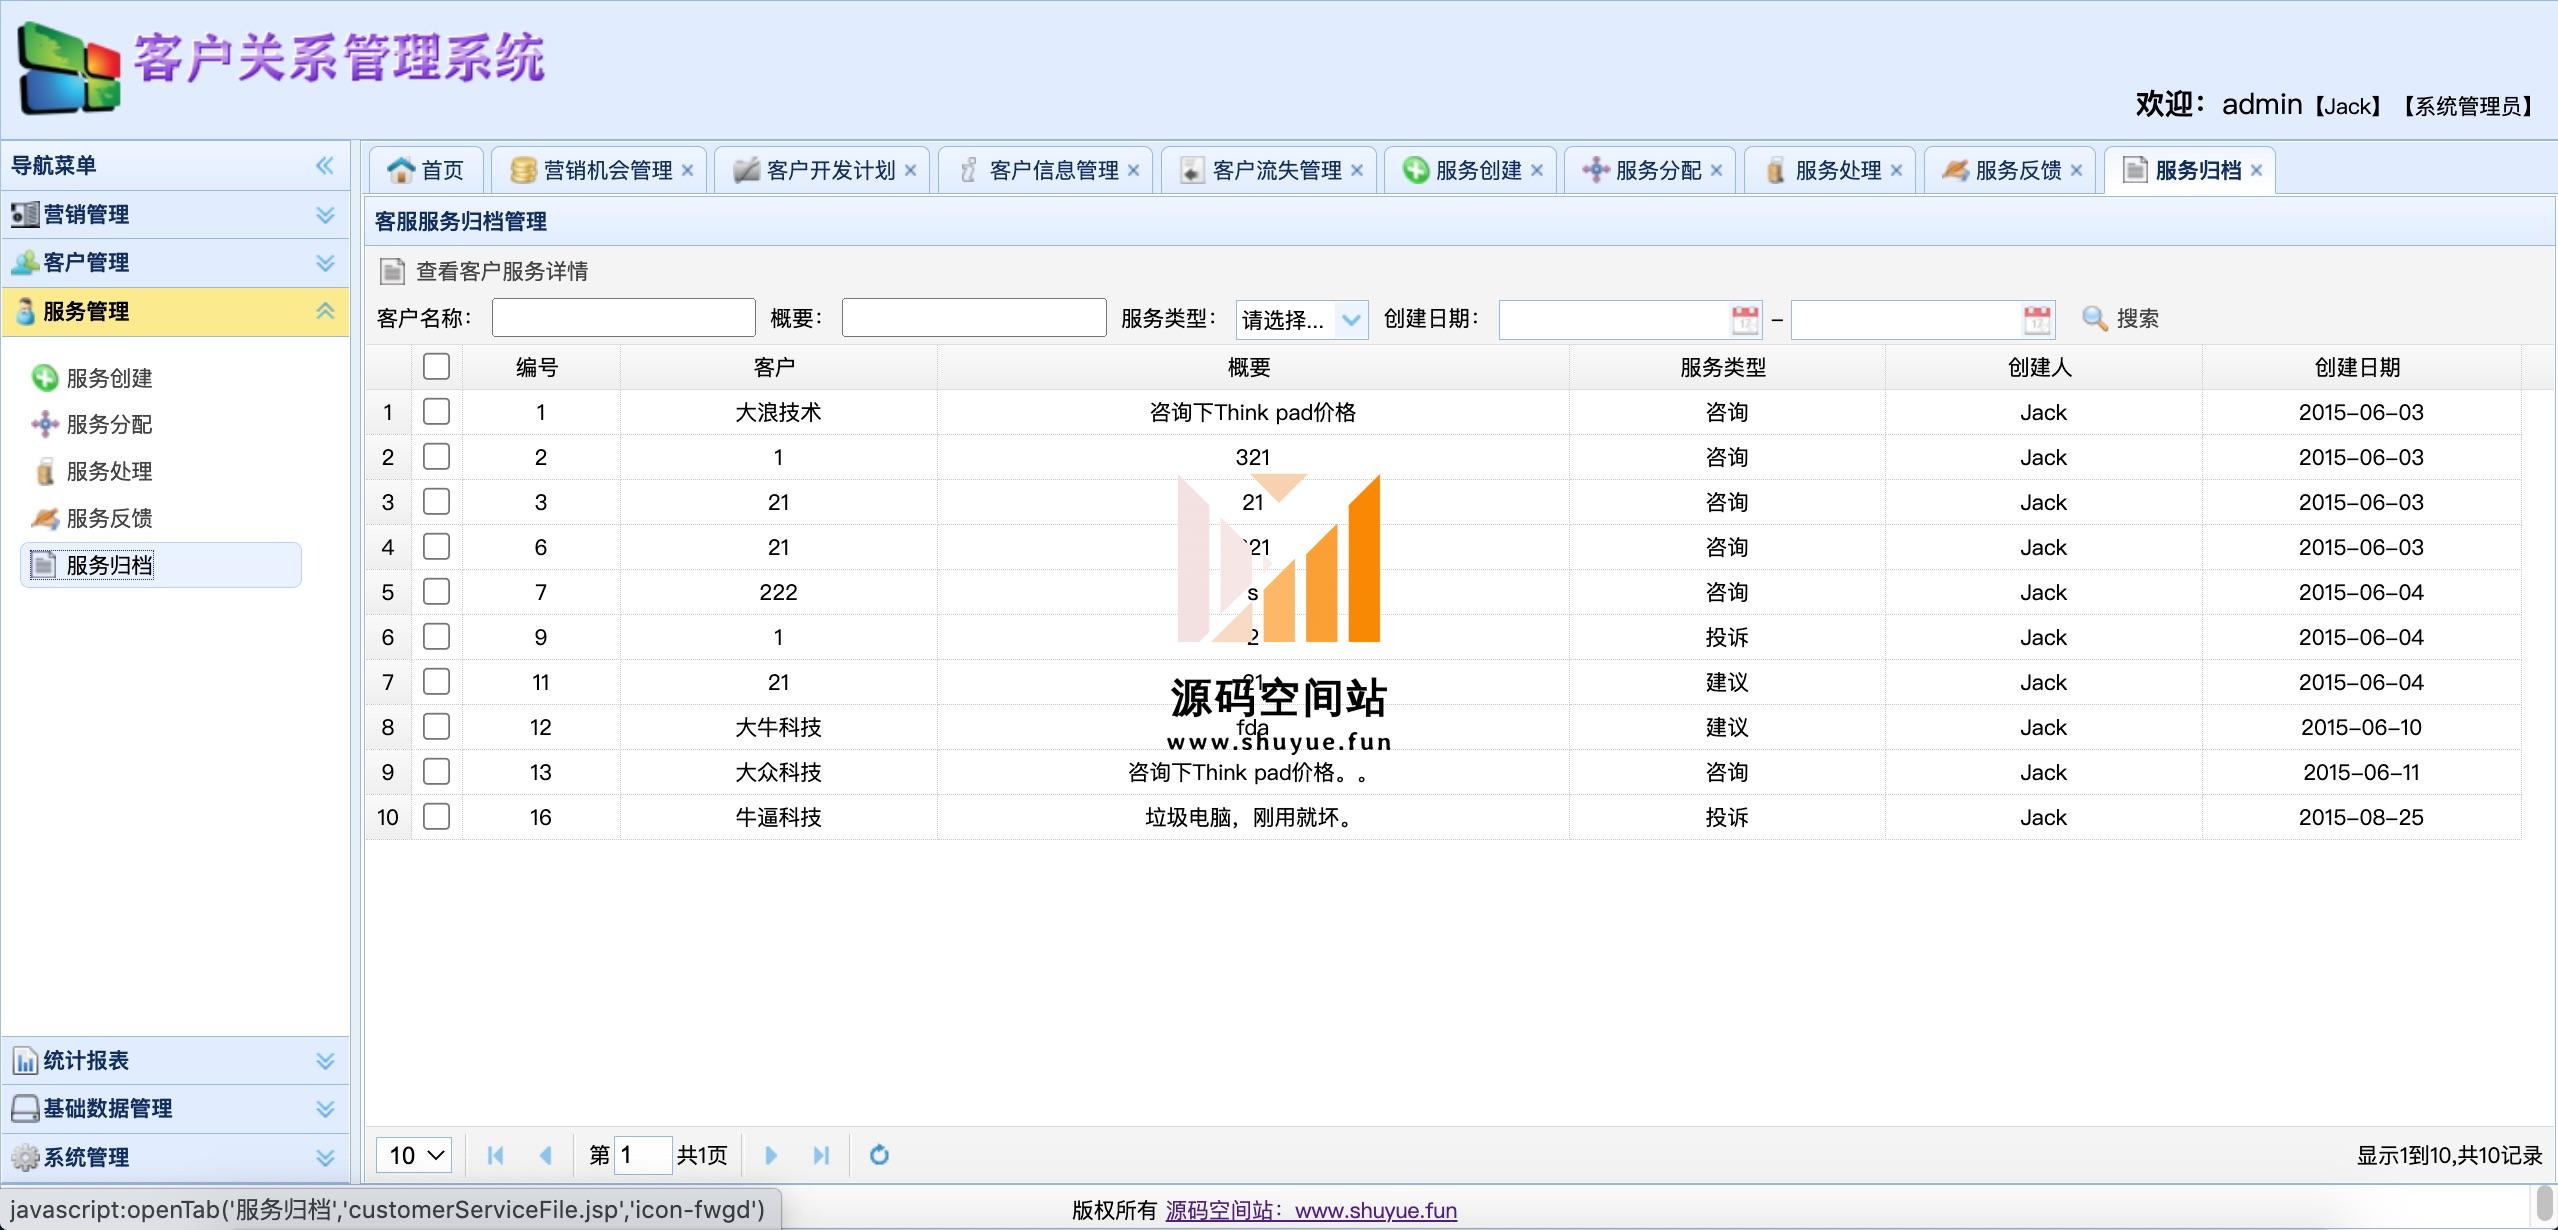Click the 查看客户服务详情 toolbar icon
Image resolution: width=2558 pixels, height=1230 pixels.
click(392, 271)
